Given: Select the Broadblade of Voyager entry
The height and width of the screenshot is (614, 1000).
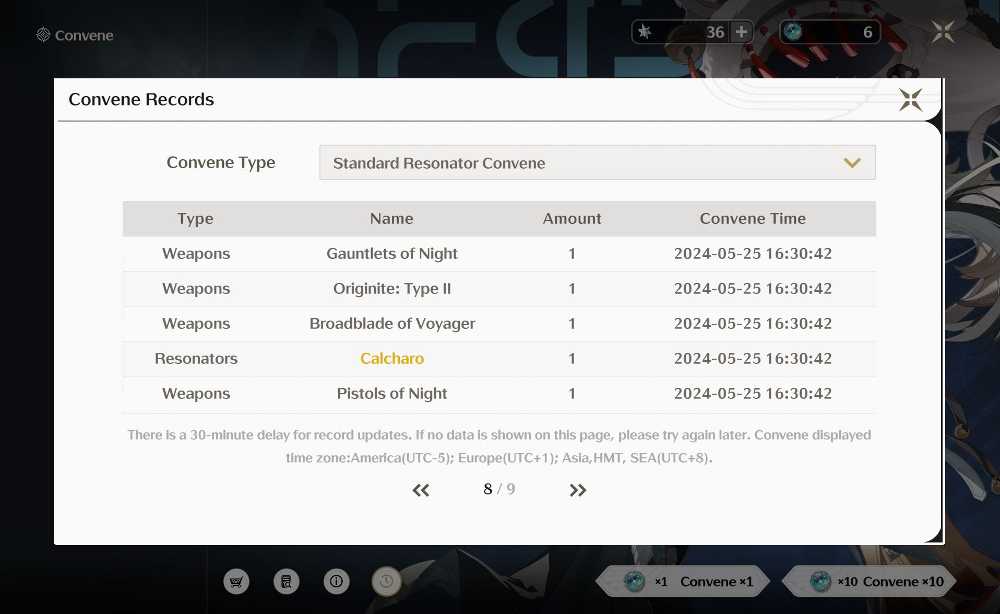Looking at the screenshot, I should pyautogui.click(x=392, y=323).
